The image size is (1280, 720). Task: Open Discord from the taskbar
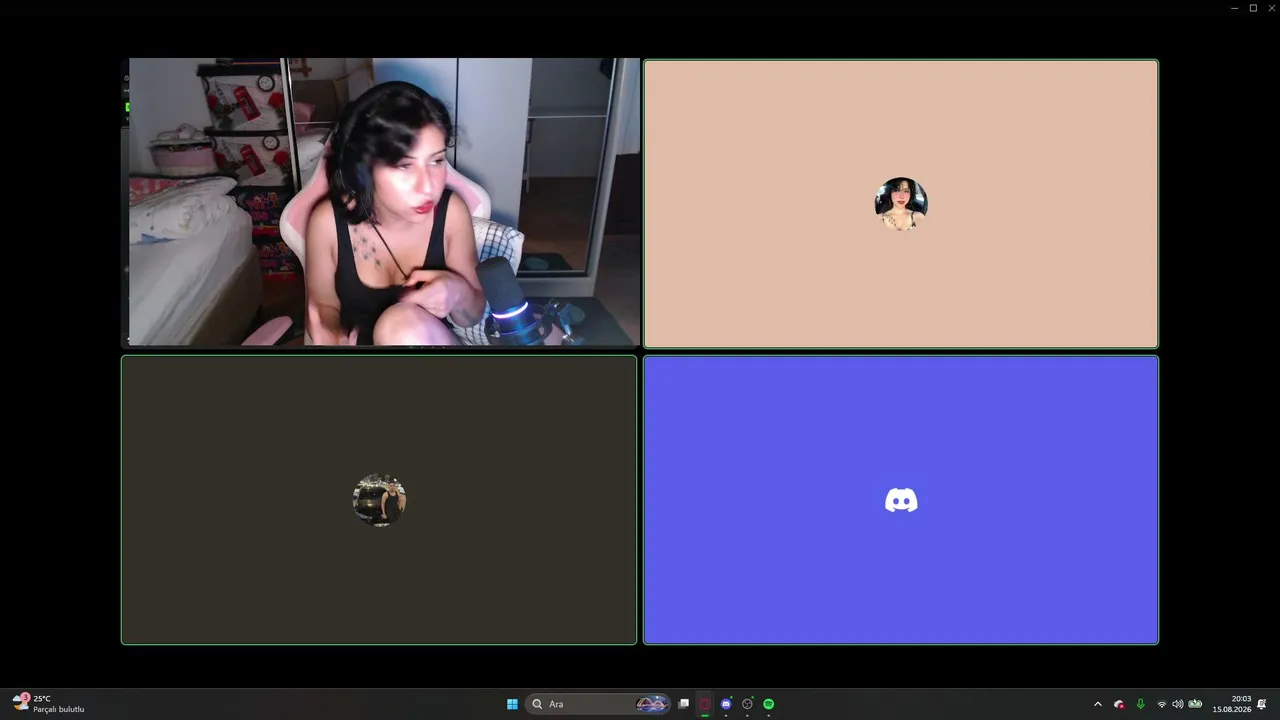click(x=726, y=704)
